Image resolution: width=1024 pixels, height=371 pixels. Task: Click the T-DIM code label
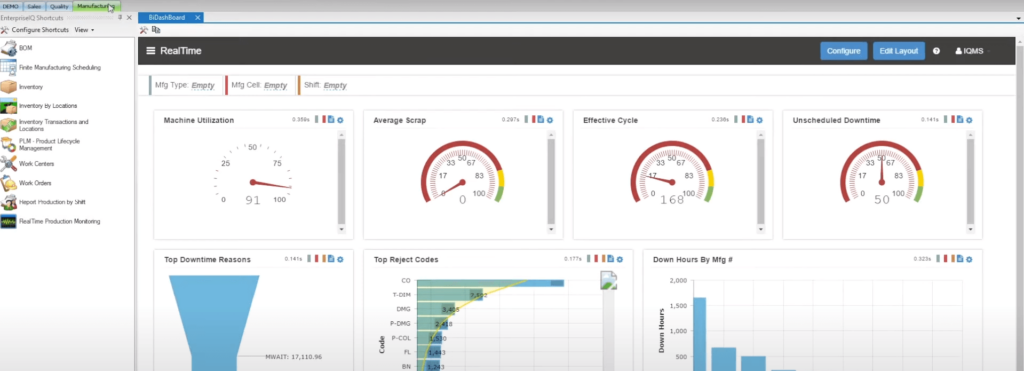[401, 295]
